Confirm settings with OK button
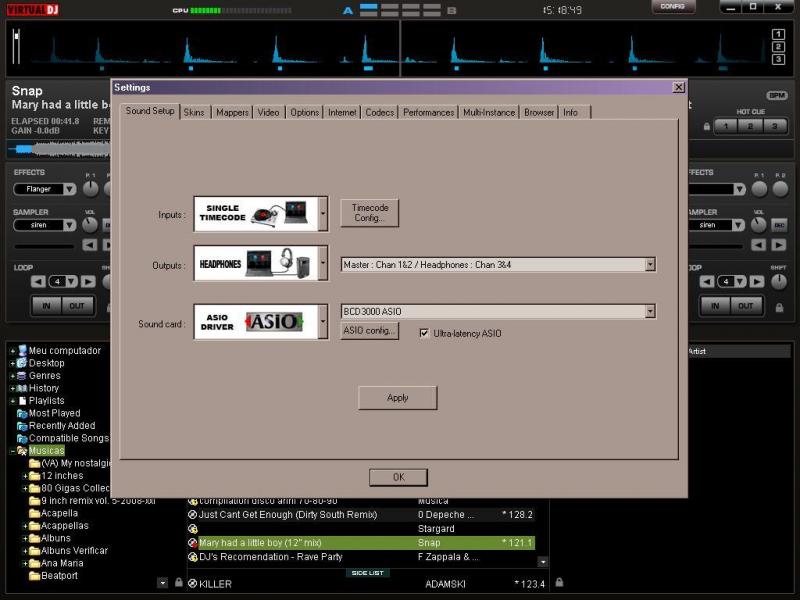800x600 pixels. coord(398,477)
